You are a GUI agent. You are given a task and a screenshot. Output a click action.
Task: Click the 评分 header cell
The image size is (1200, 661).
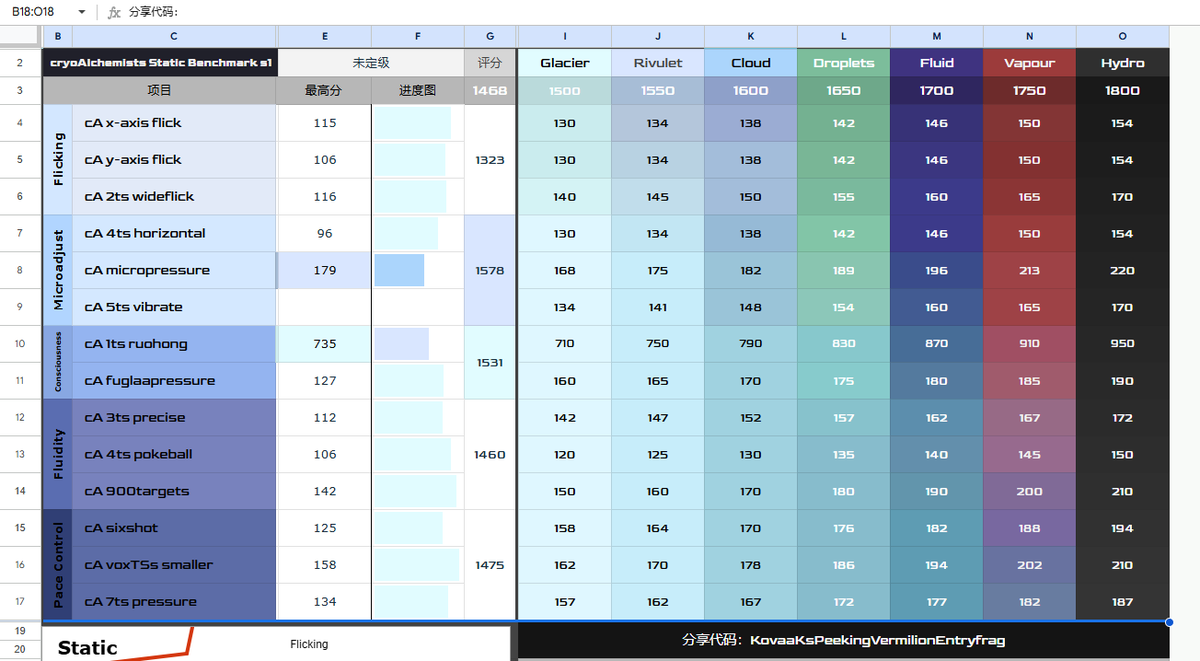[x=490, y=62]
